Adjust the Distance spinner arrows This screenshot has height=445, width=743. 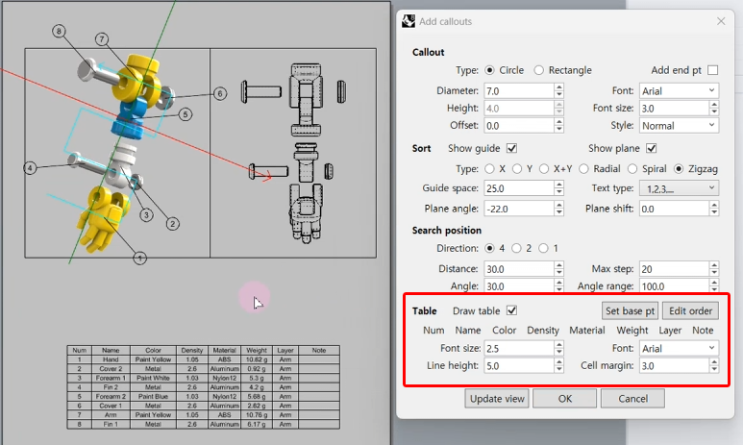[559, 269]
